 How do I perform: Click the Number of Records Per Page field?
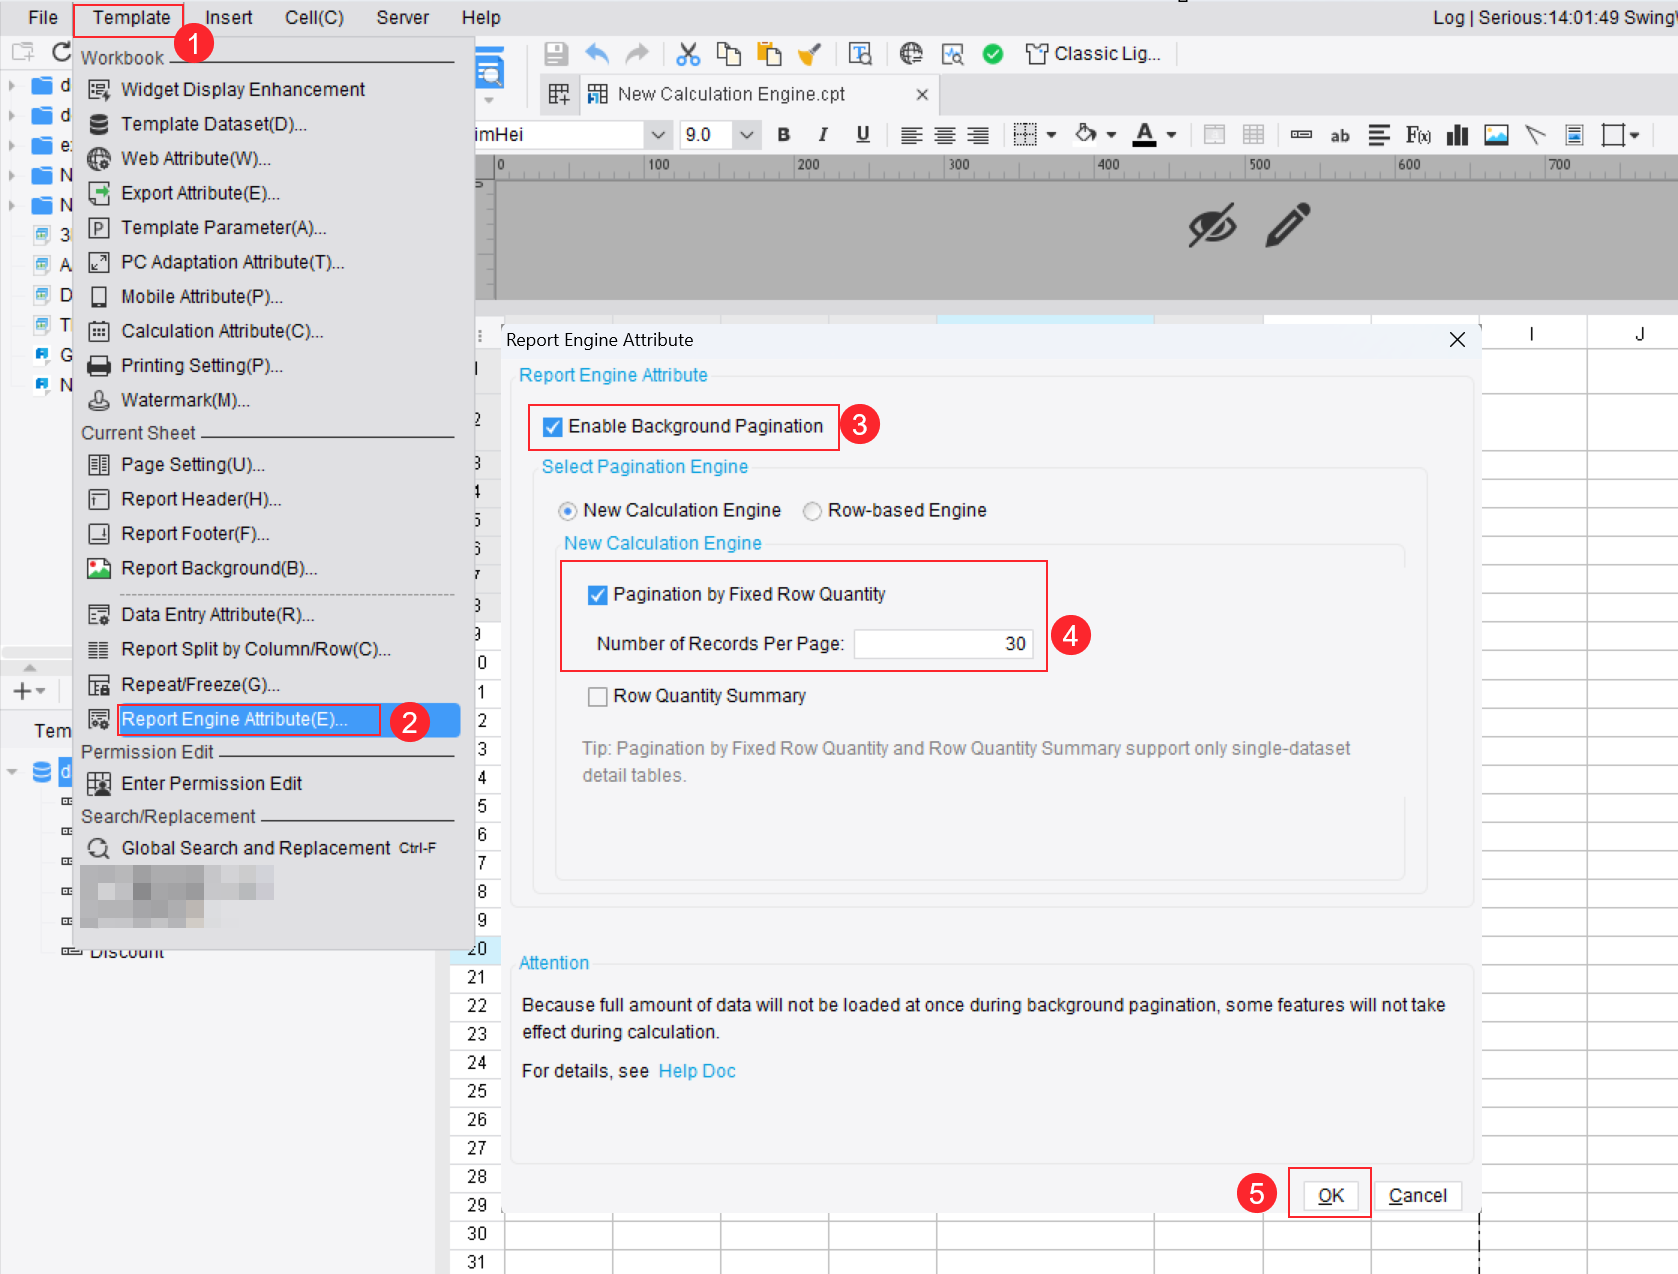pos(943,645)
